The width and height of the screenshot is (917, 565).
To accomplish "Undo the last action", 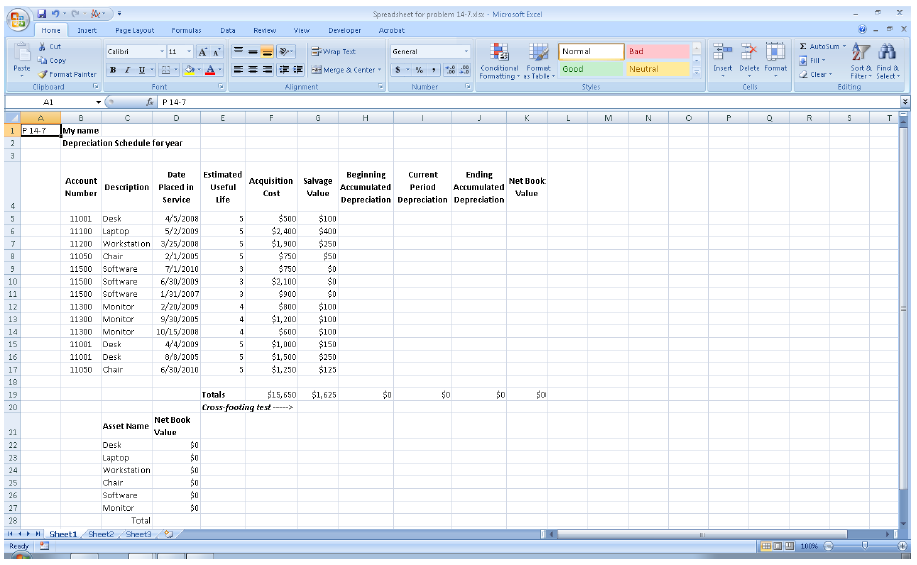I will [x=56, y=13].
